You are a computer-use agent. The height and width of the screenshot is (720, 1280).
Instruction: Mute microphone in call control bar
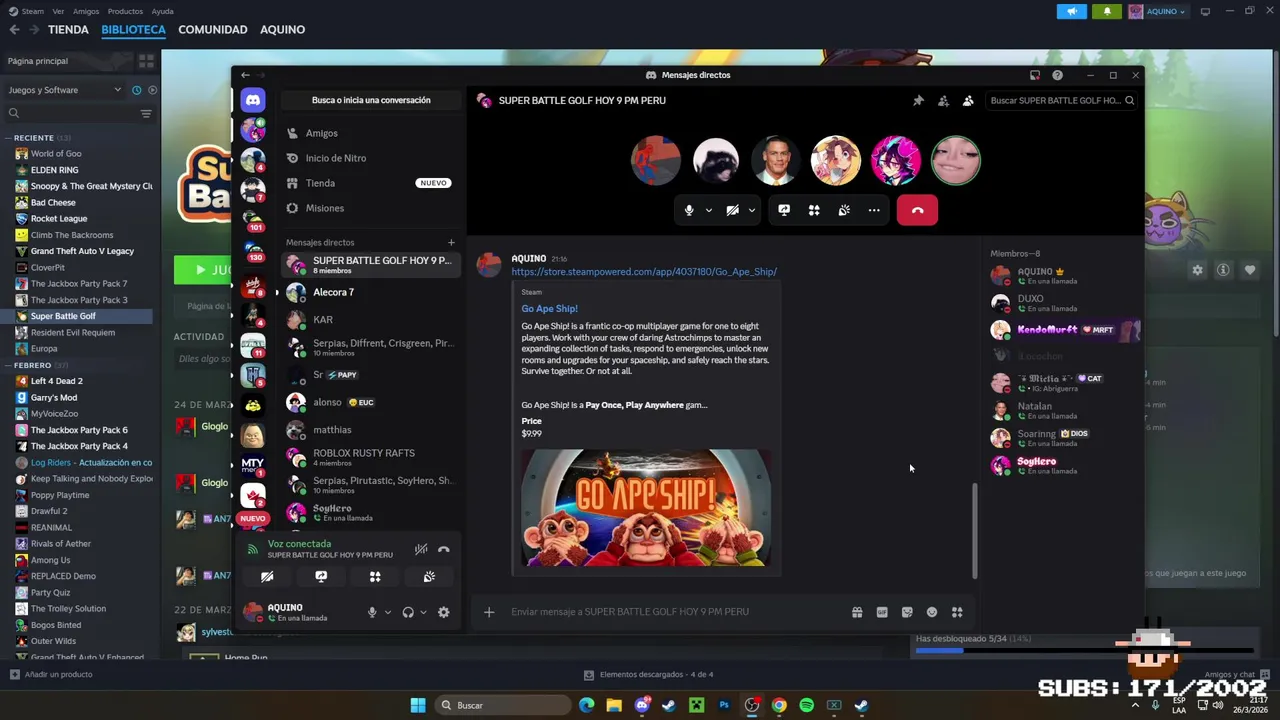689,210
